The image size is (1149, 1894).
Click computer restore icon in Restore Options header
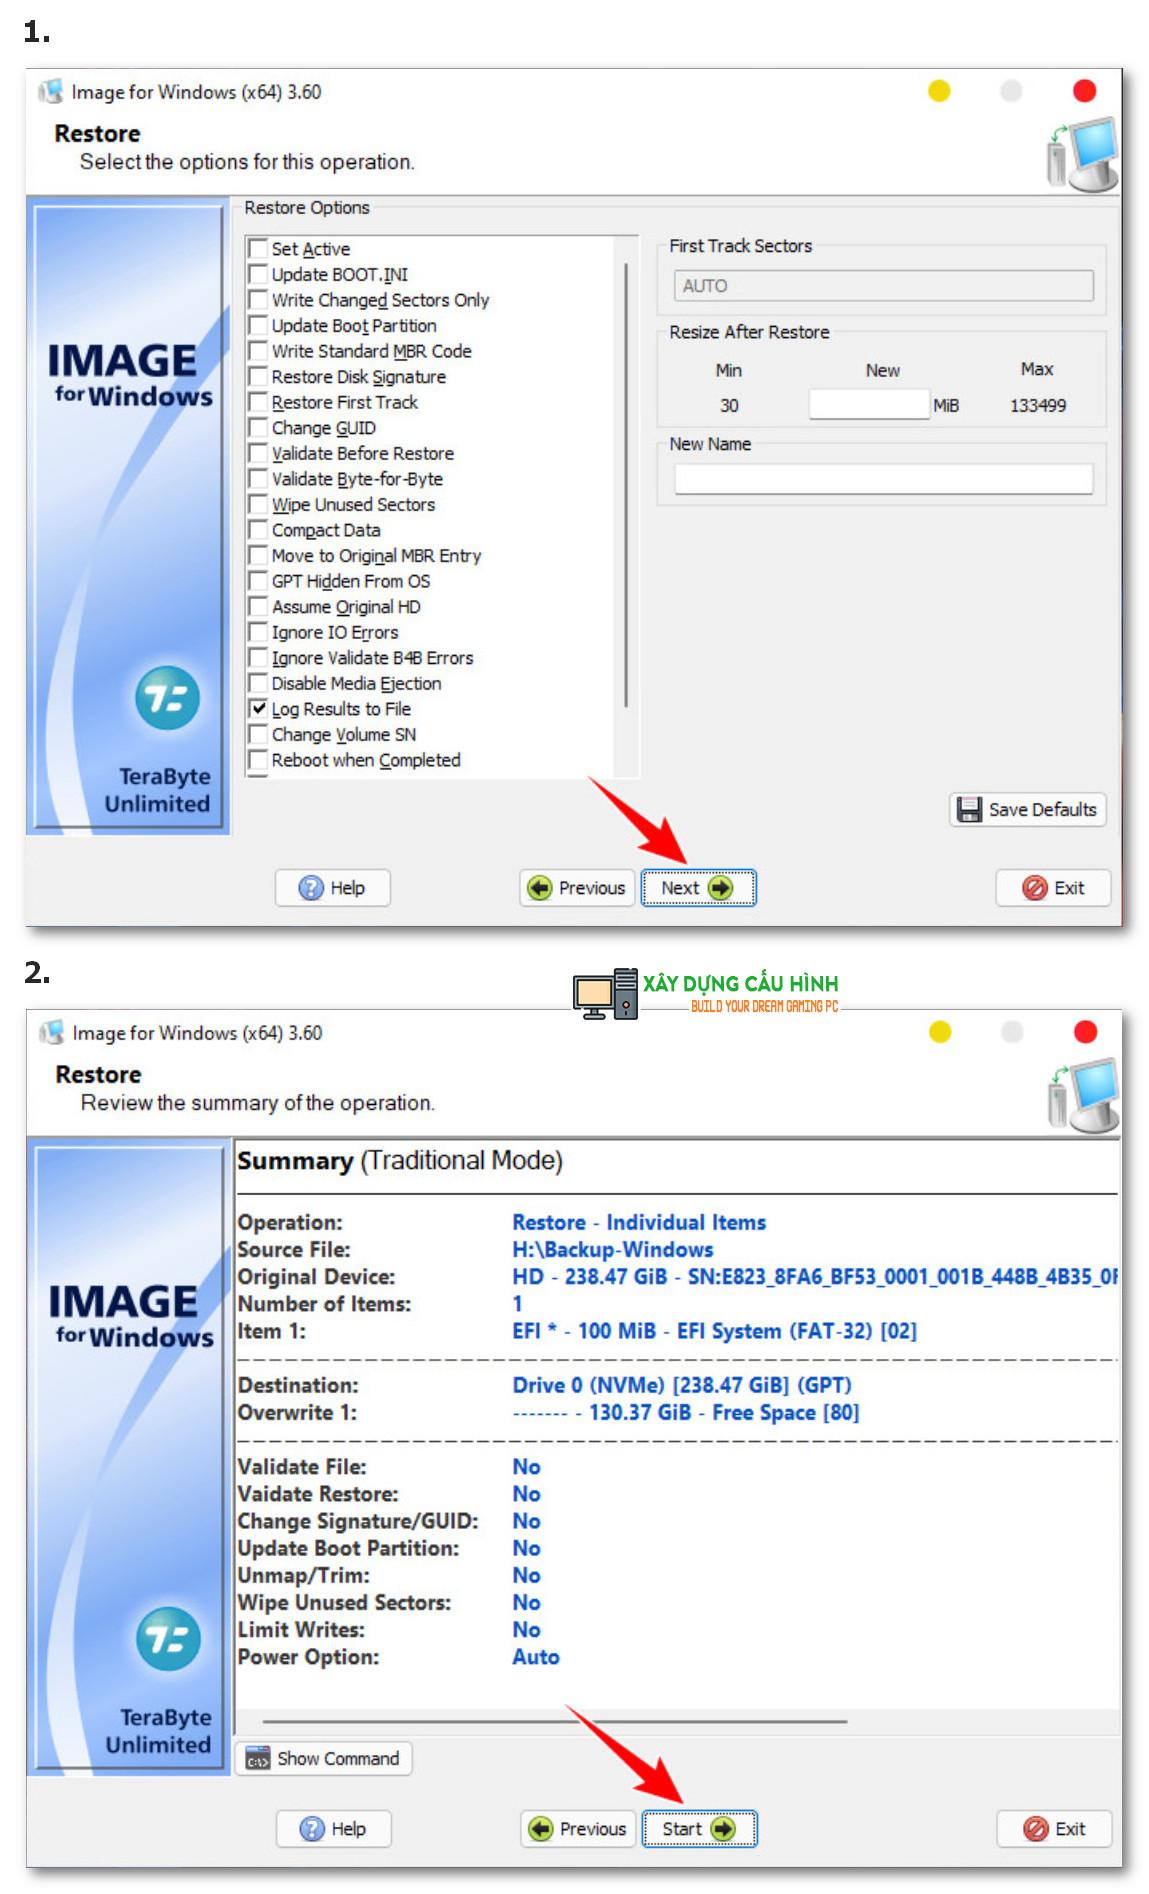(x=1082, y=154)
